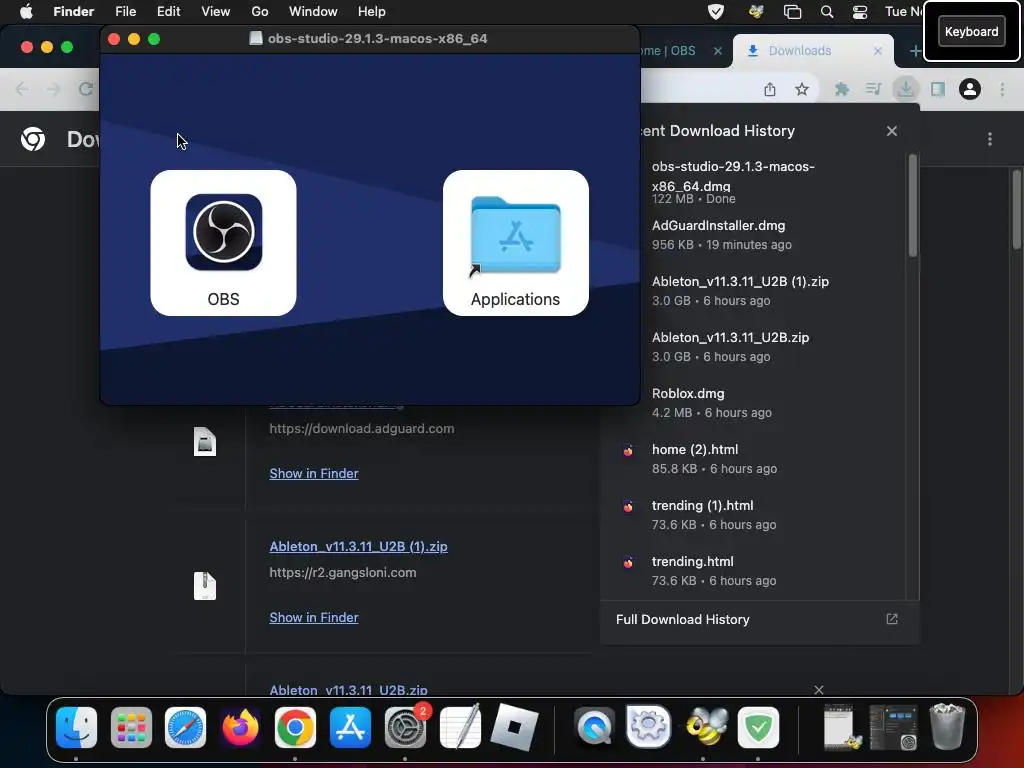Switch to the Downloads tab in Chrome
Viewport: 1024px width, 768px height.
pyautogui.click(x=799, y=50)
